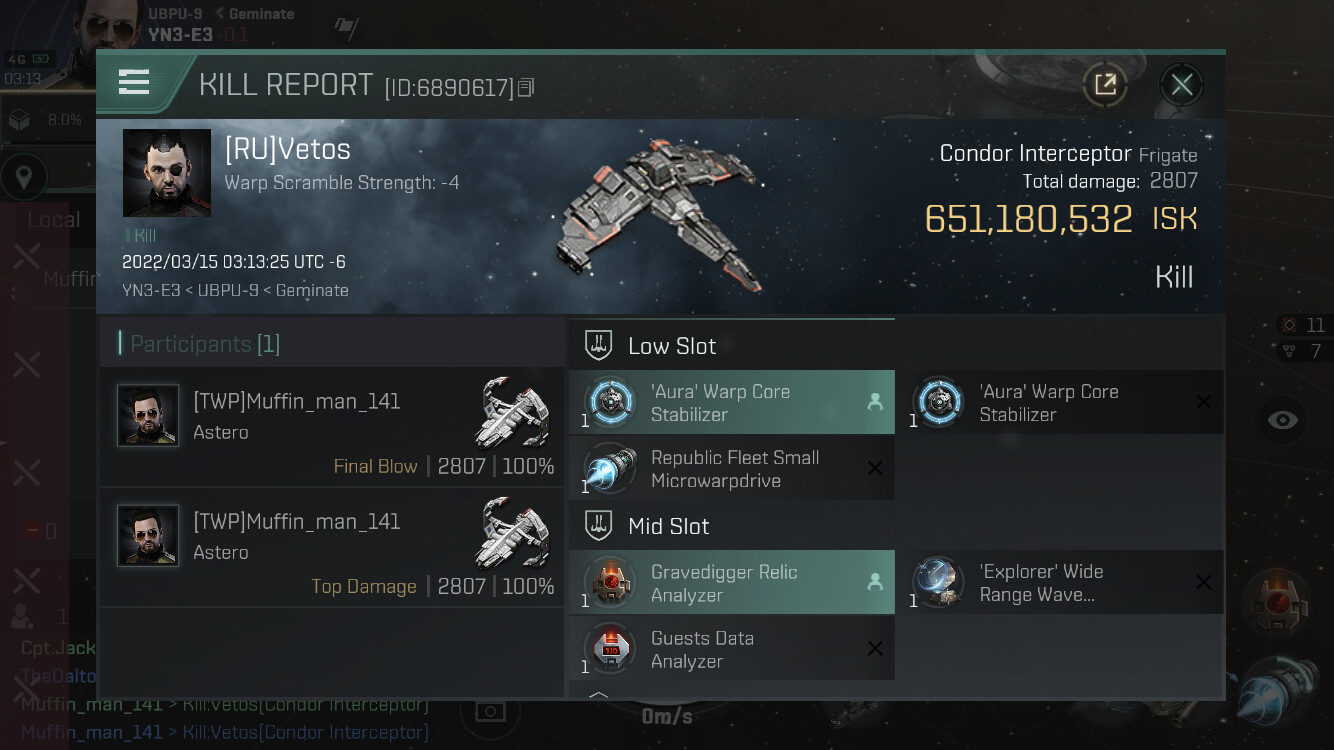Open the Local chat tab
Image resolution: width=1334 pixels, height=750 pixels.
pyautogui.click(x=54, y=220)
